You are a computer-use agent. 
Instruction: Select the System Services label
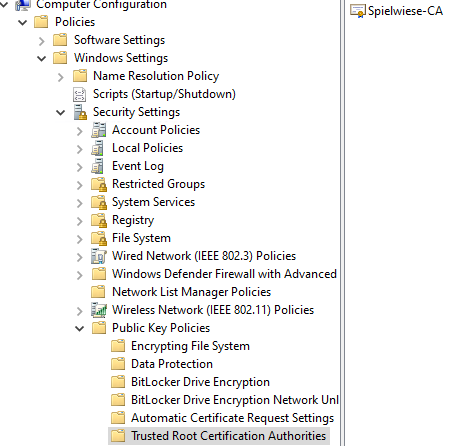(x=153, y=202)
